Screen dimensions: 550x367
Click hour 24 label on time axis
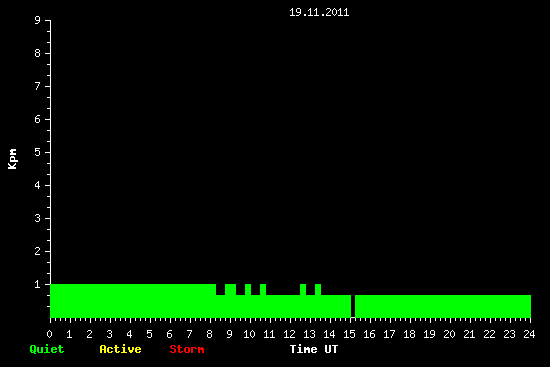click(529, 334)
